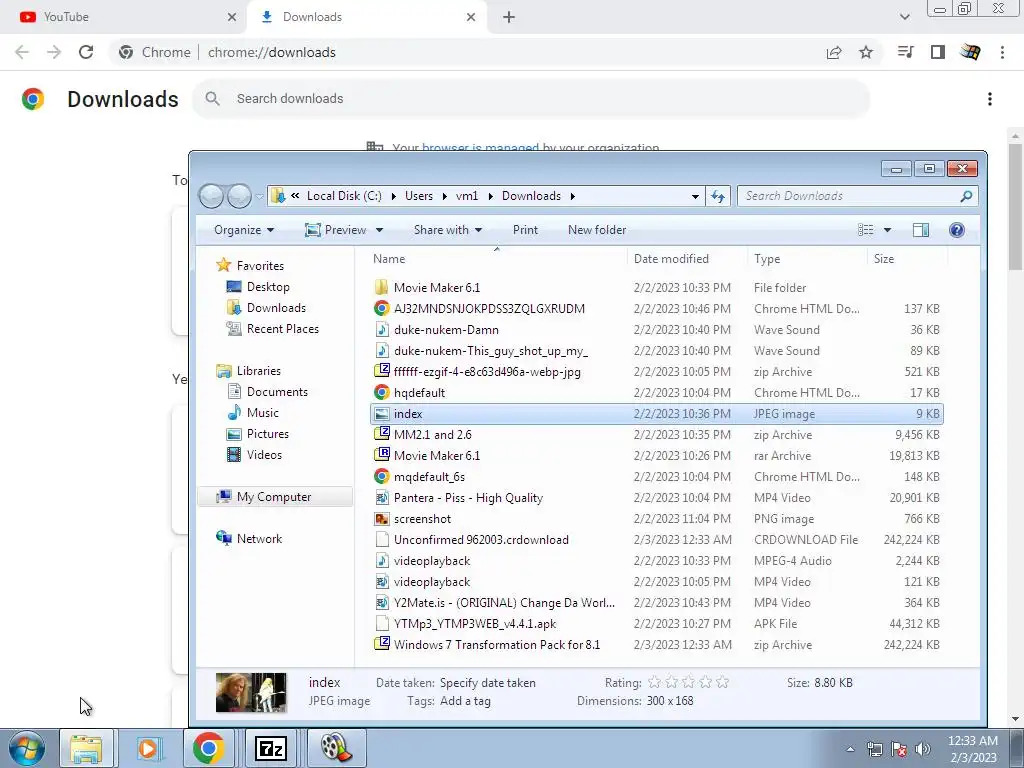Open the Chrome three-dot main menu
The width and height of the screenshot is (1024, 768).
coord(1002,52)
